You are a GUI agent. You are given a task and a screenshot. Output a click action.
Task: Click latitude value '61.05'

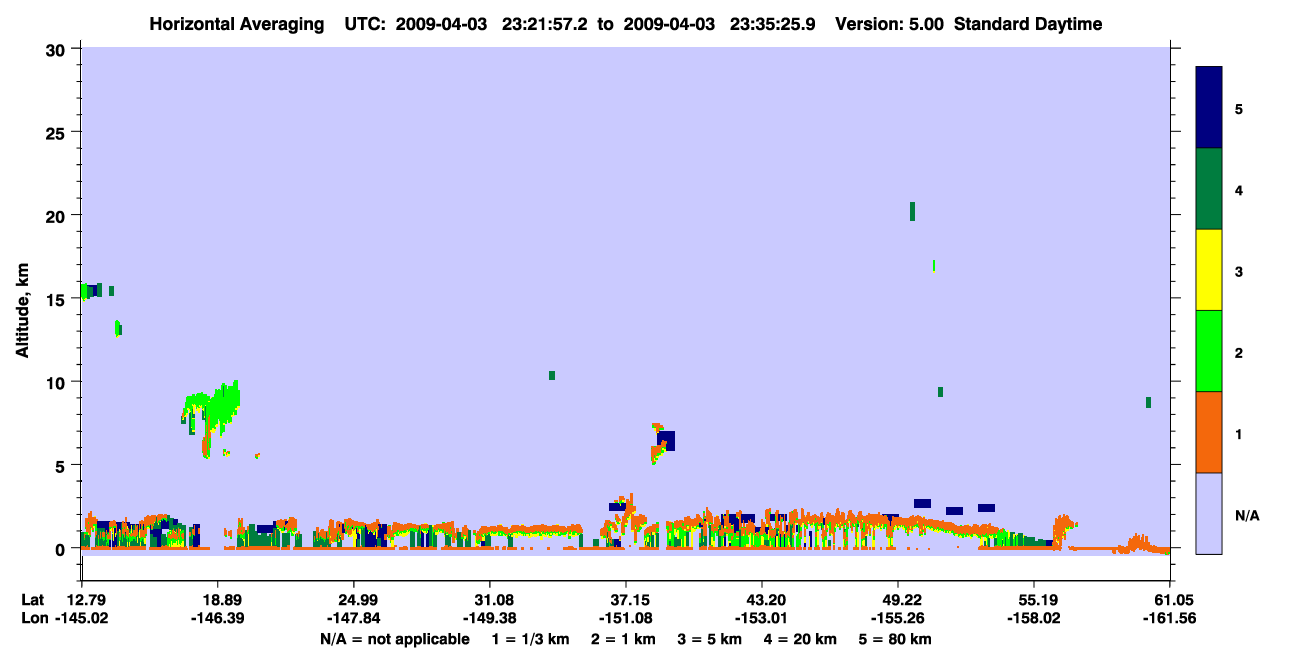[x=1170, y=600]
